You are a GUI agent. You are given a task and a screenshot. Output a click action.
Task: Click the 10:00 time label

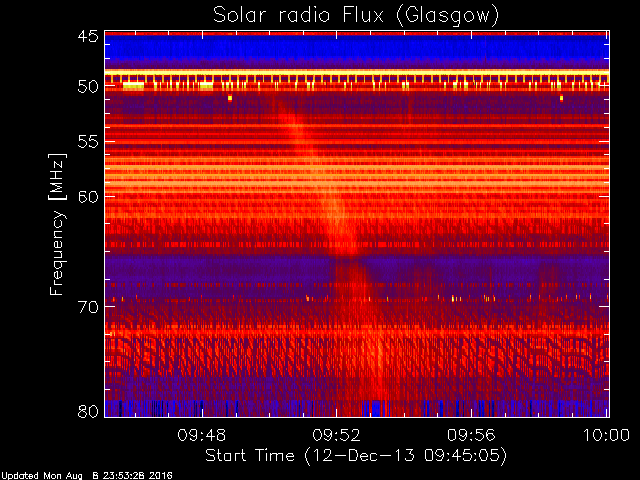click(x=606, y=435)
